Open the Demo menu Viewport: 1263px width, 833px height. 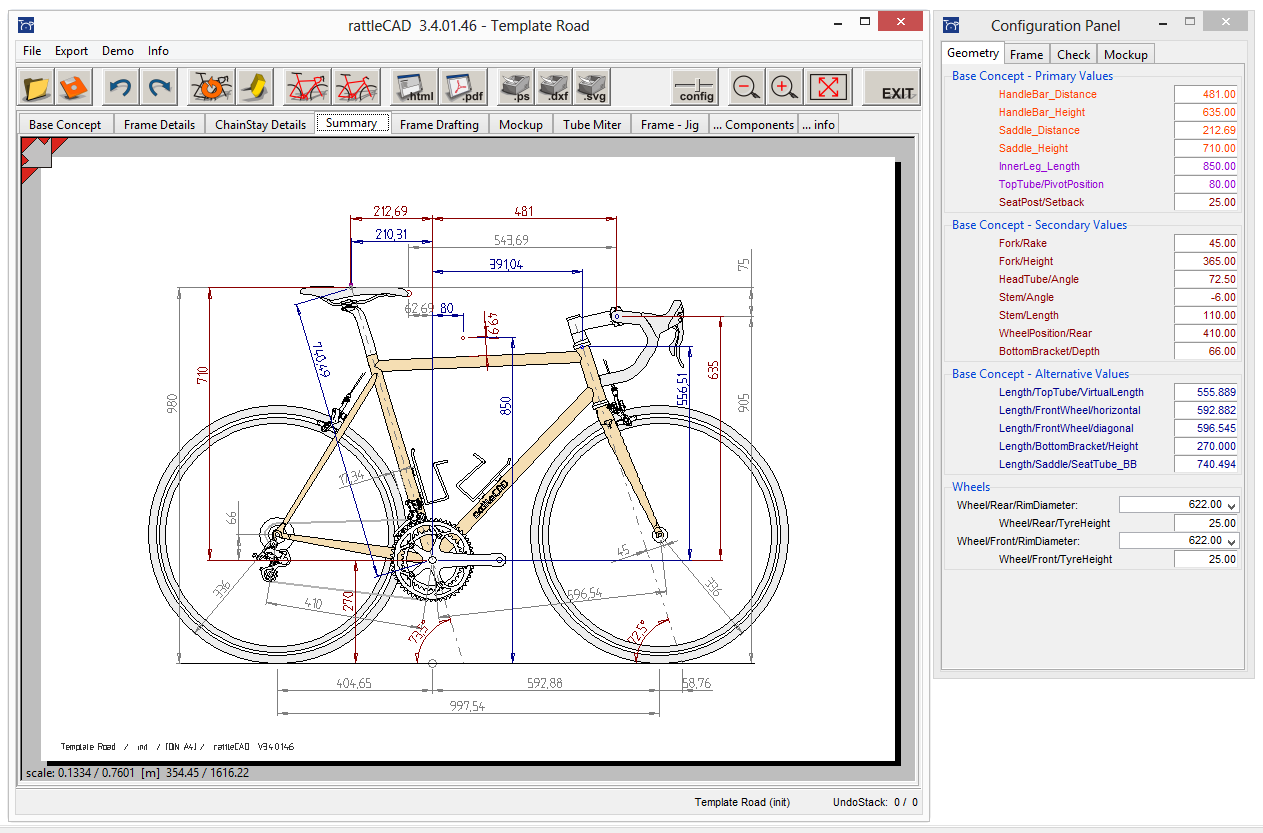pyautogui.click(x=118, y=51)
